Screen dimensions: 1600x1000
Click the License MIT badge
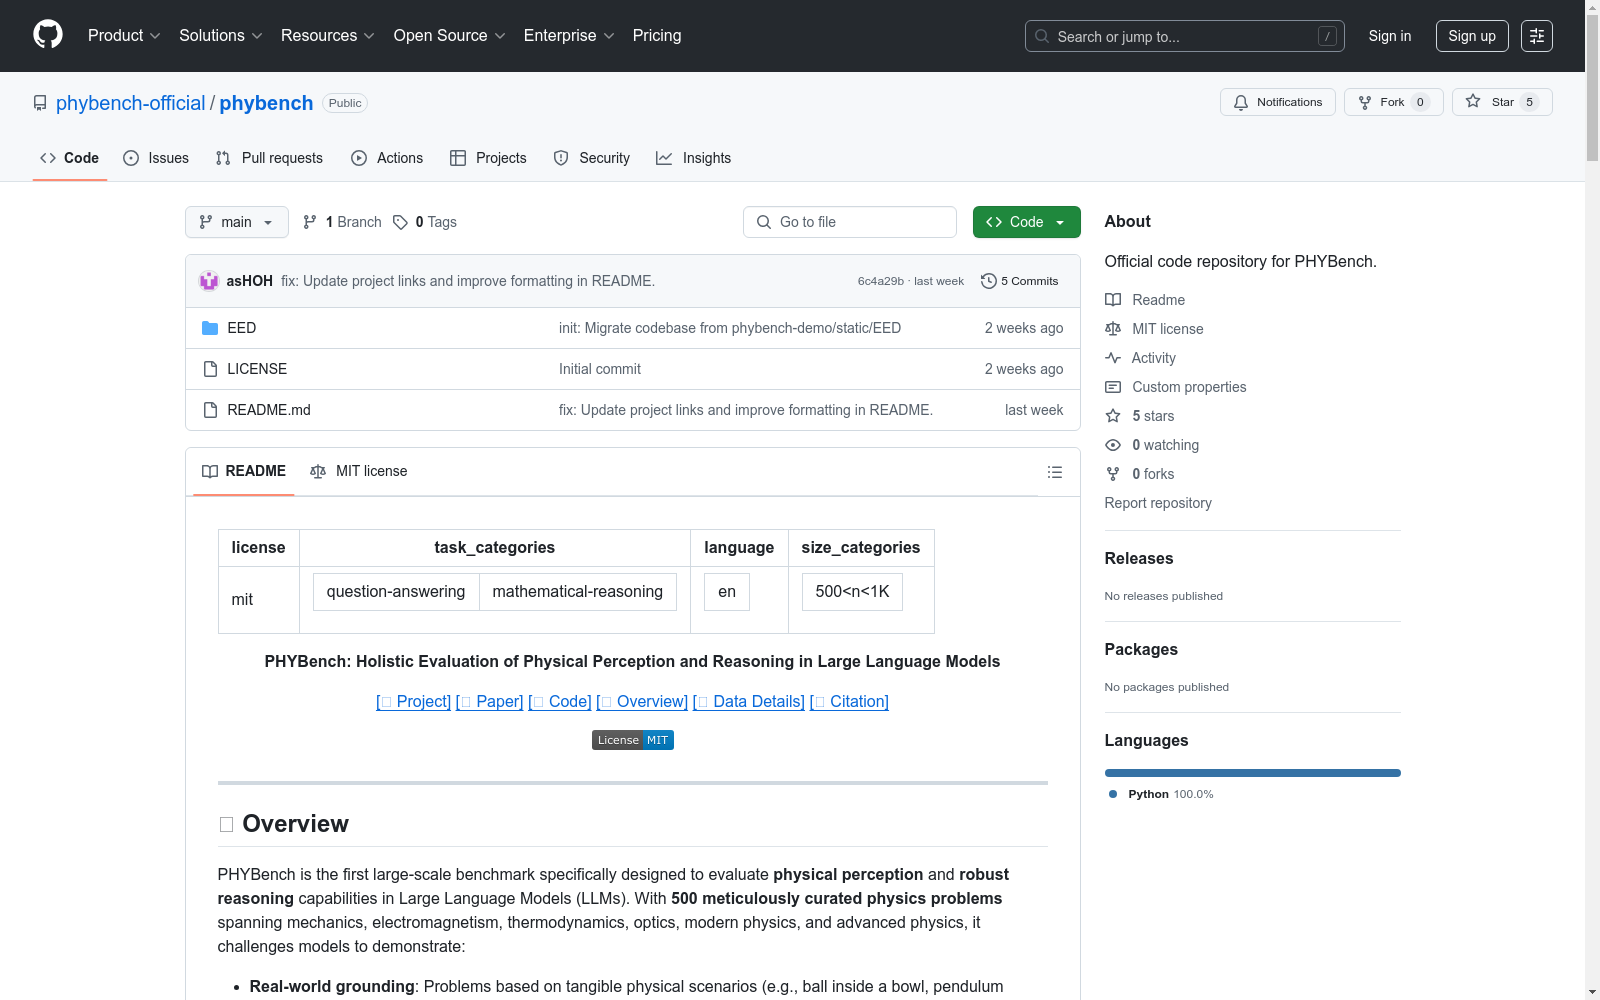click(633, 740)
